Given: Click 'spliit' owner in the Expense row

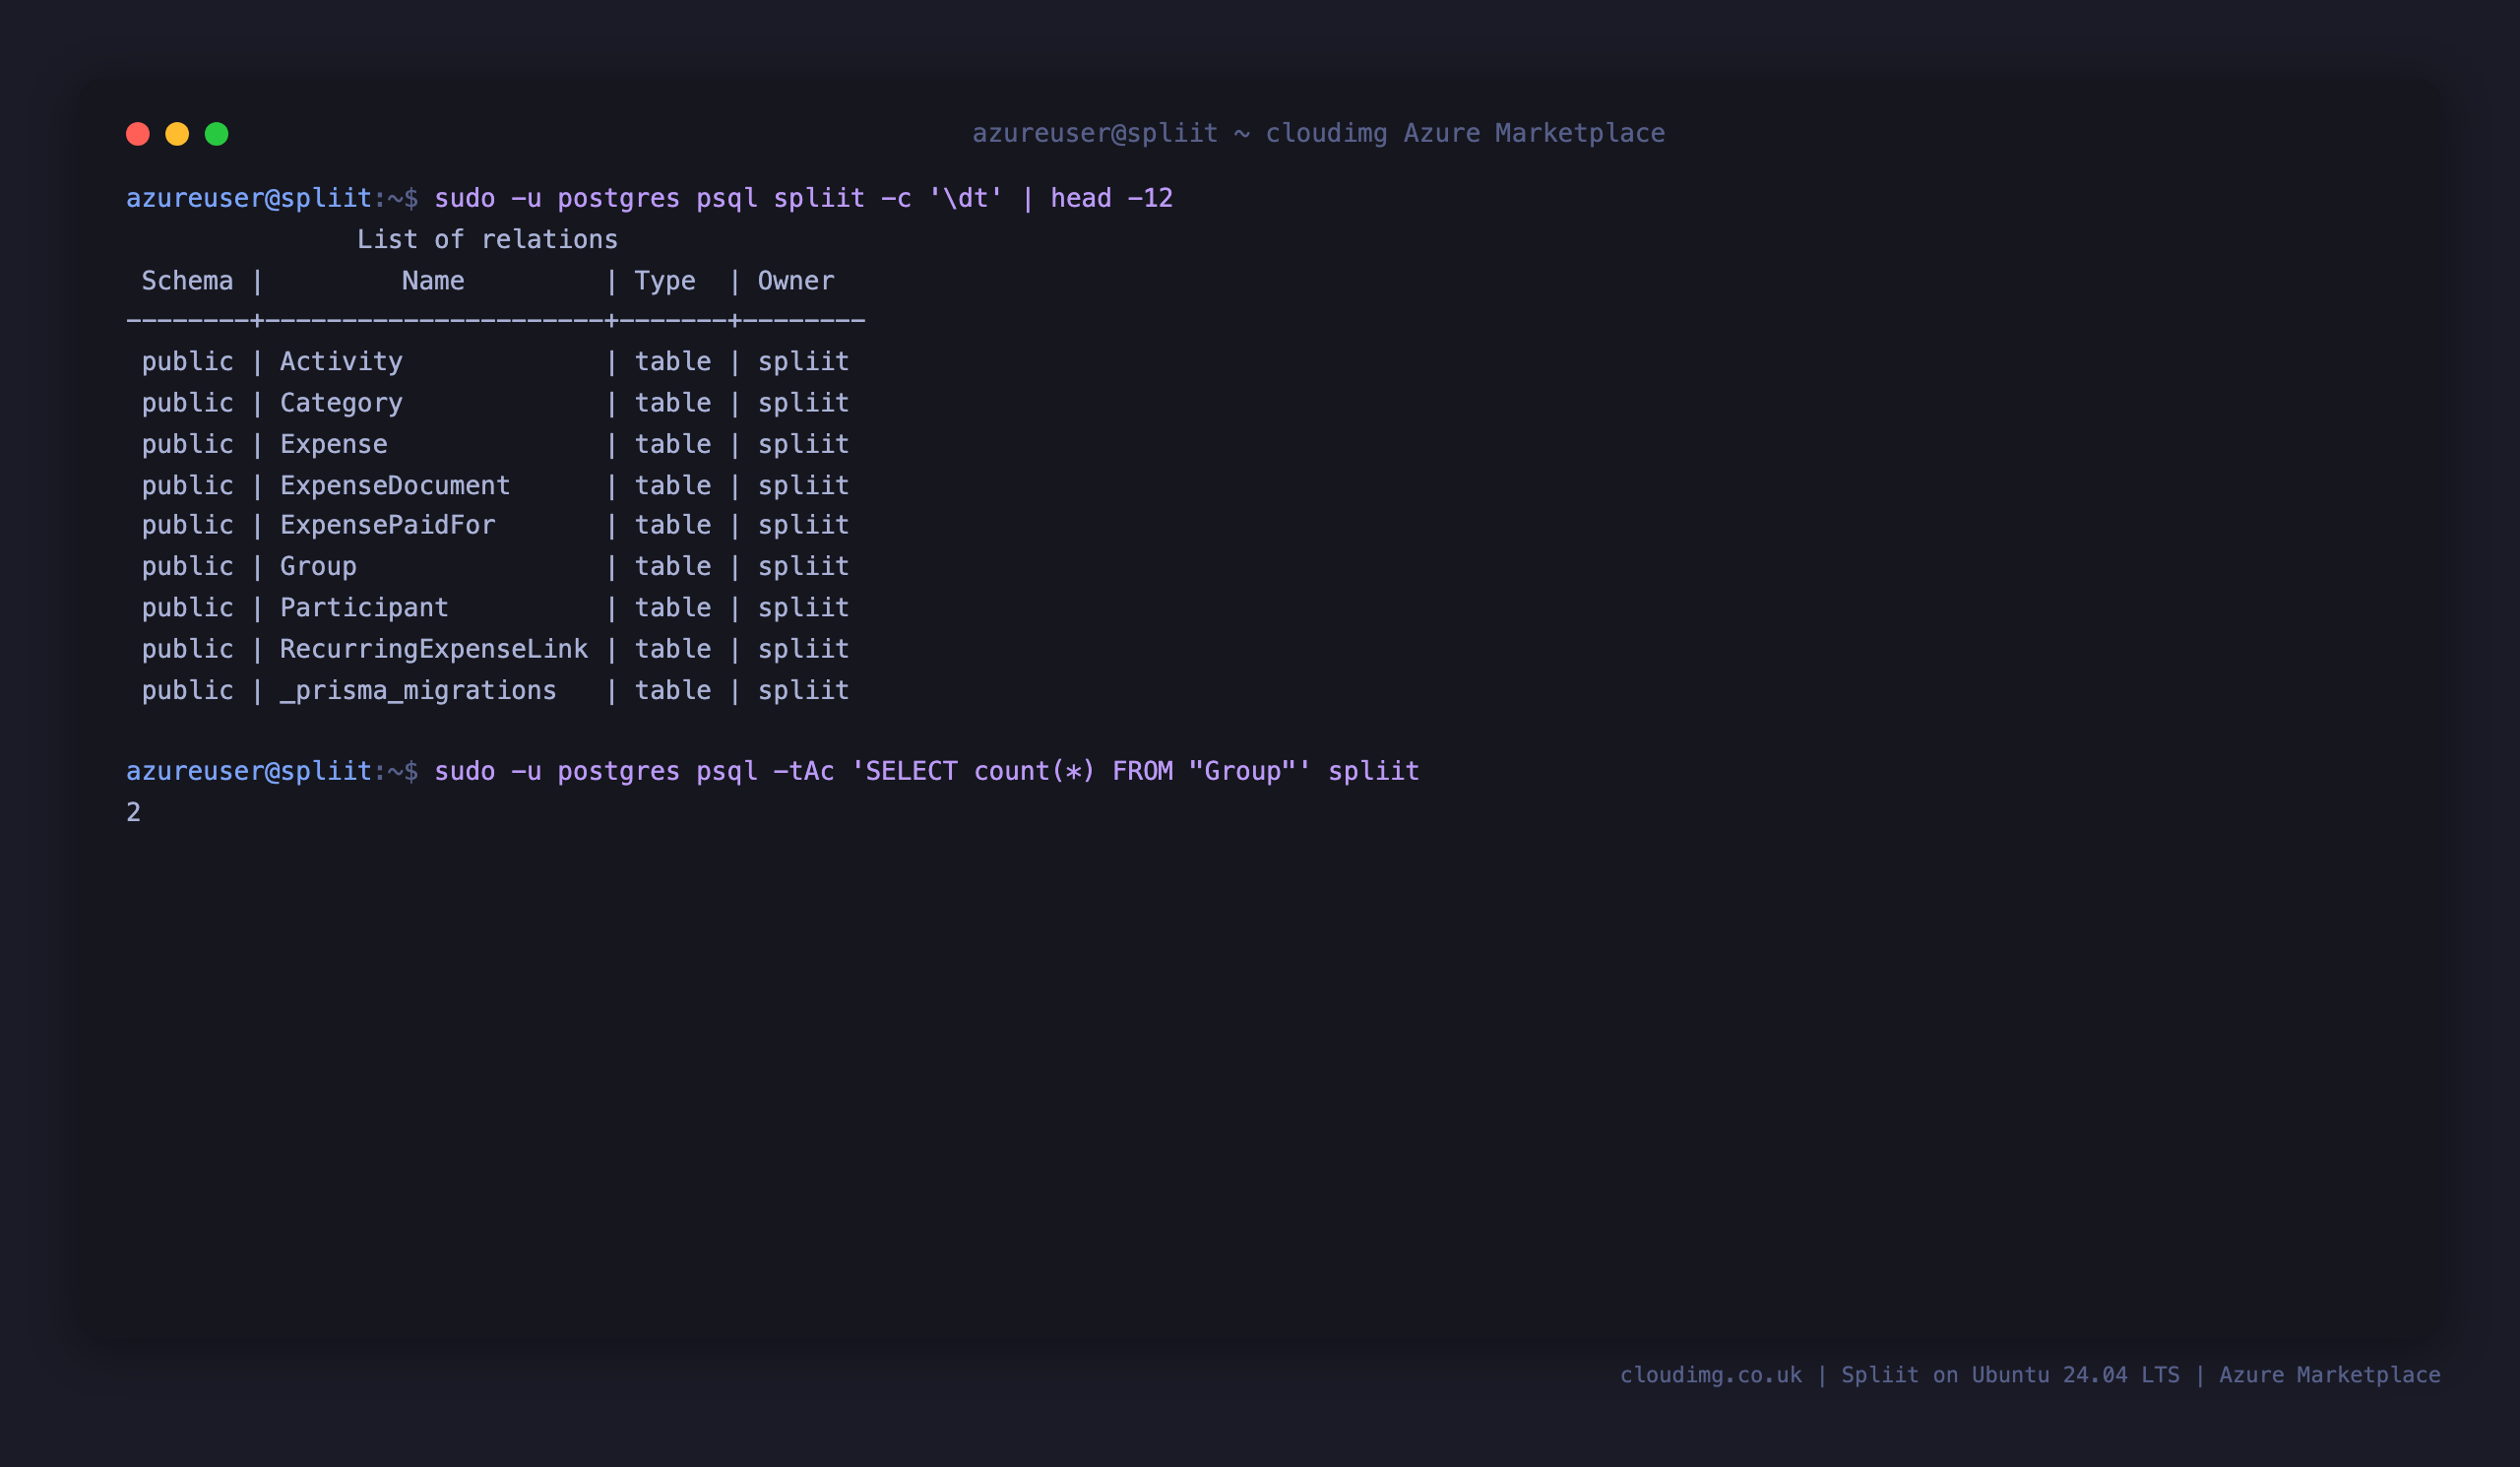Looking at the screenshot, I should [803, 444].
